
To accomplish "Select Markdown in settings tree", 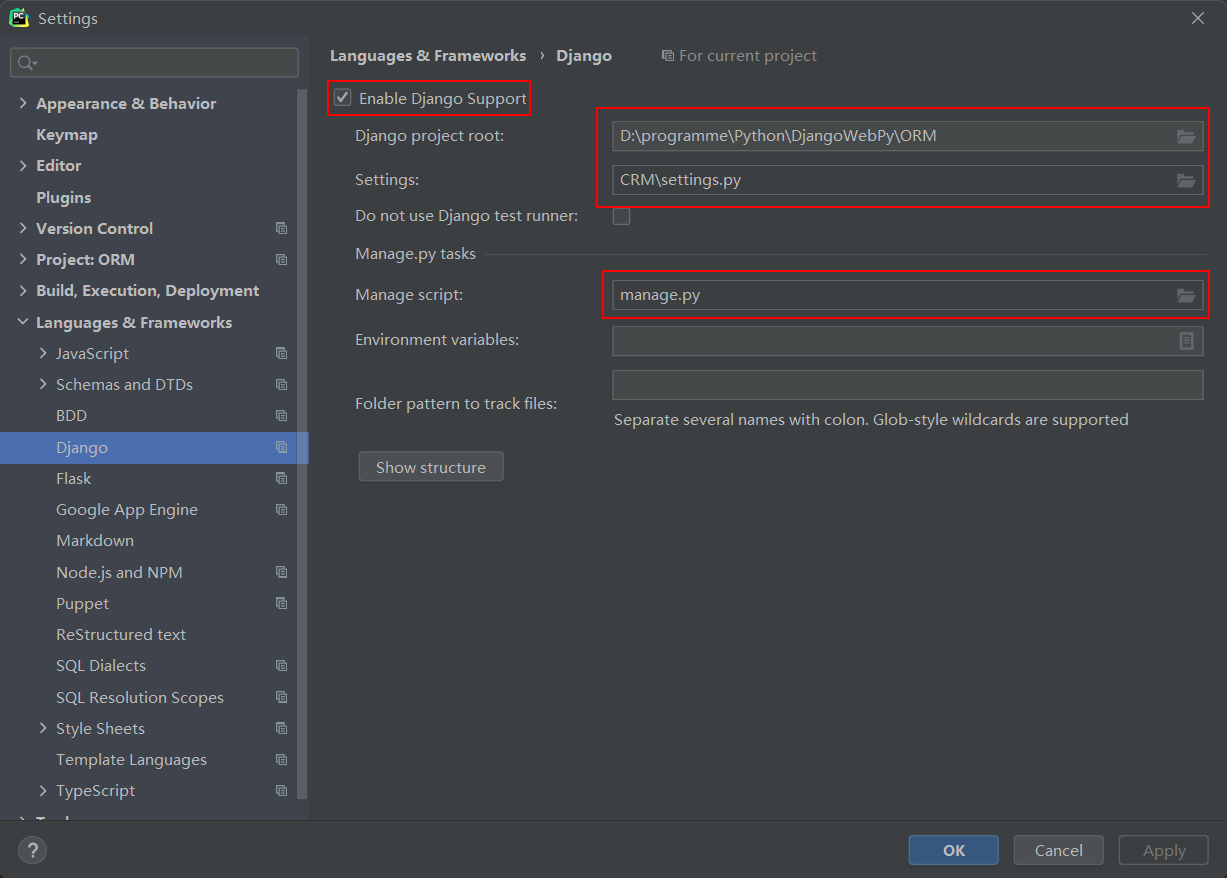I will 95,541.
